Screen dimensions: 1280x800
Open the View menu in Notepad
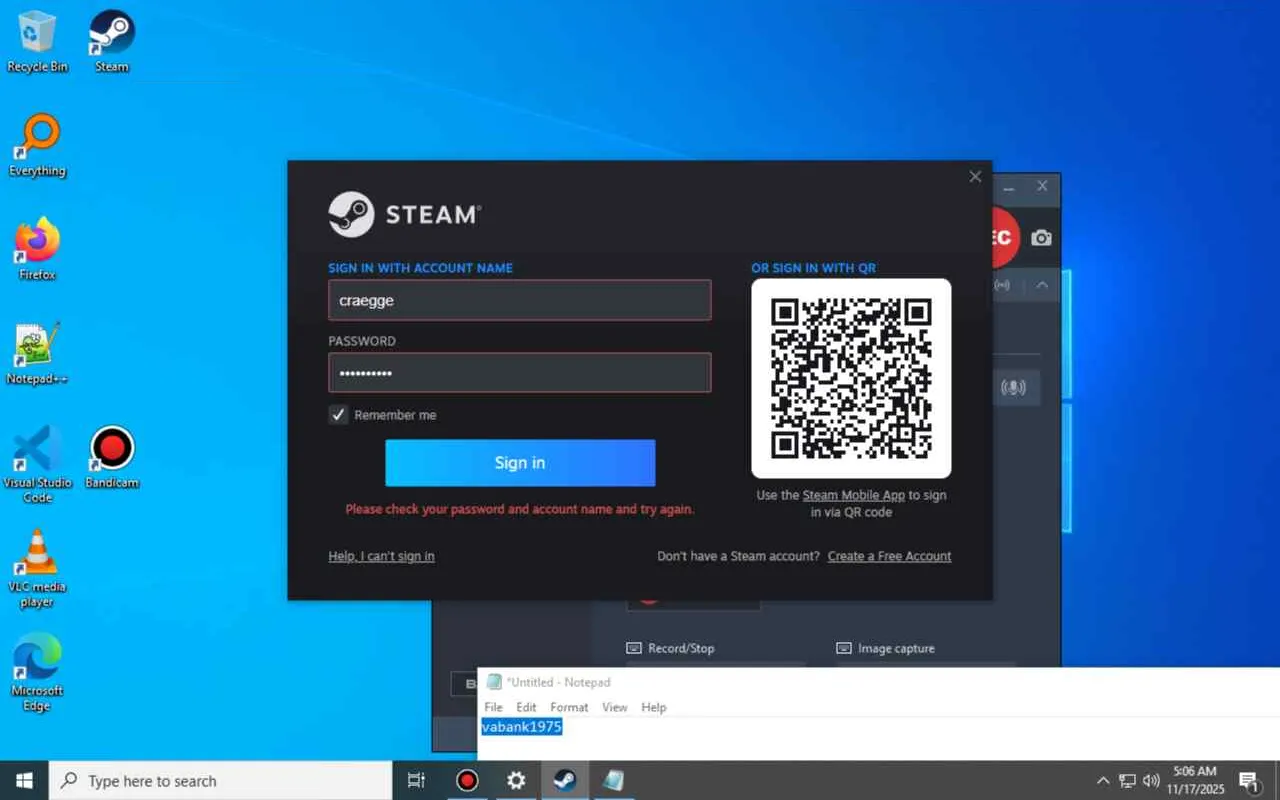pyautogui.click(x=615, y=707)
